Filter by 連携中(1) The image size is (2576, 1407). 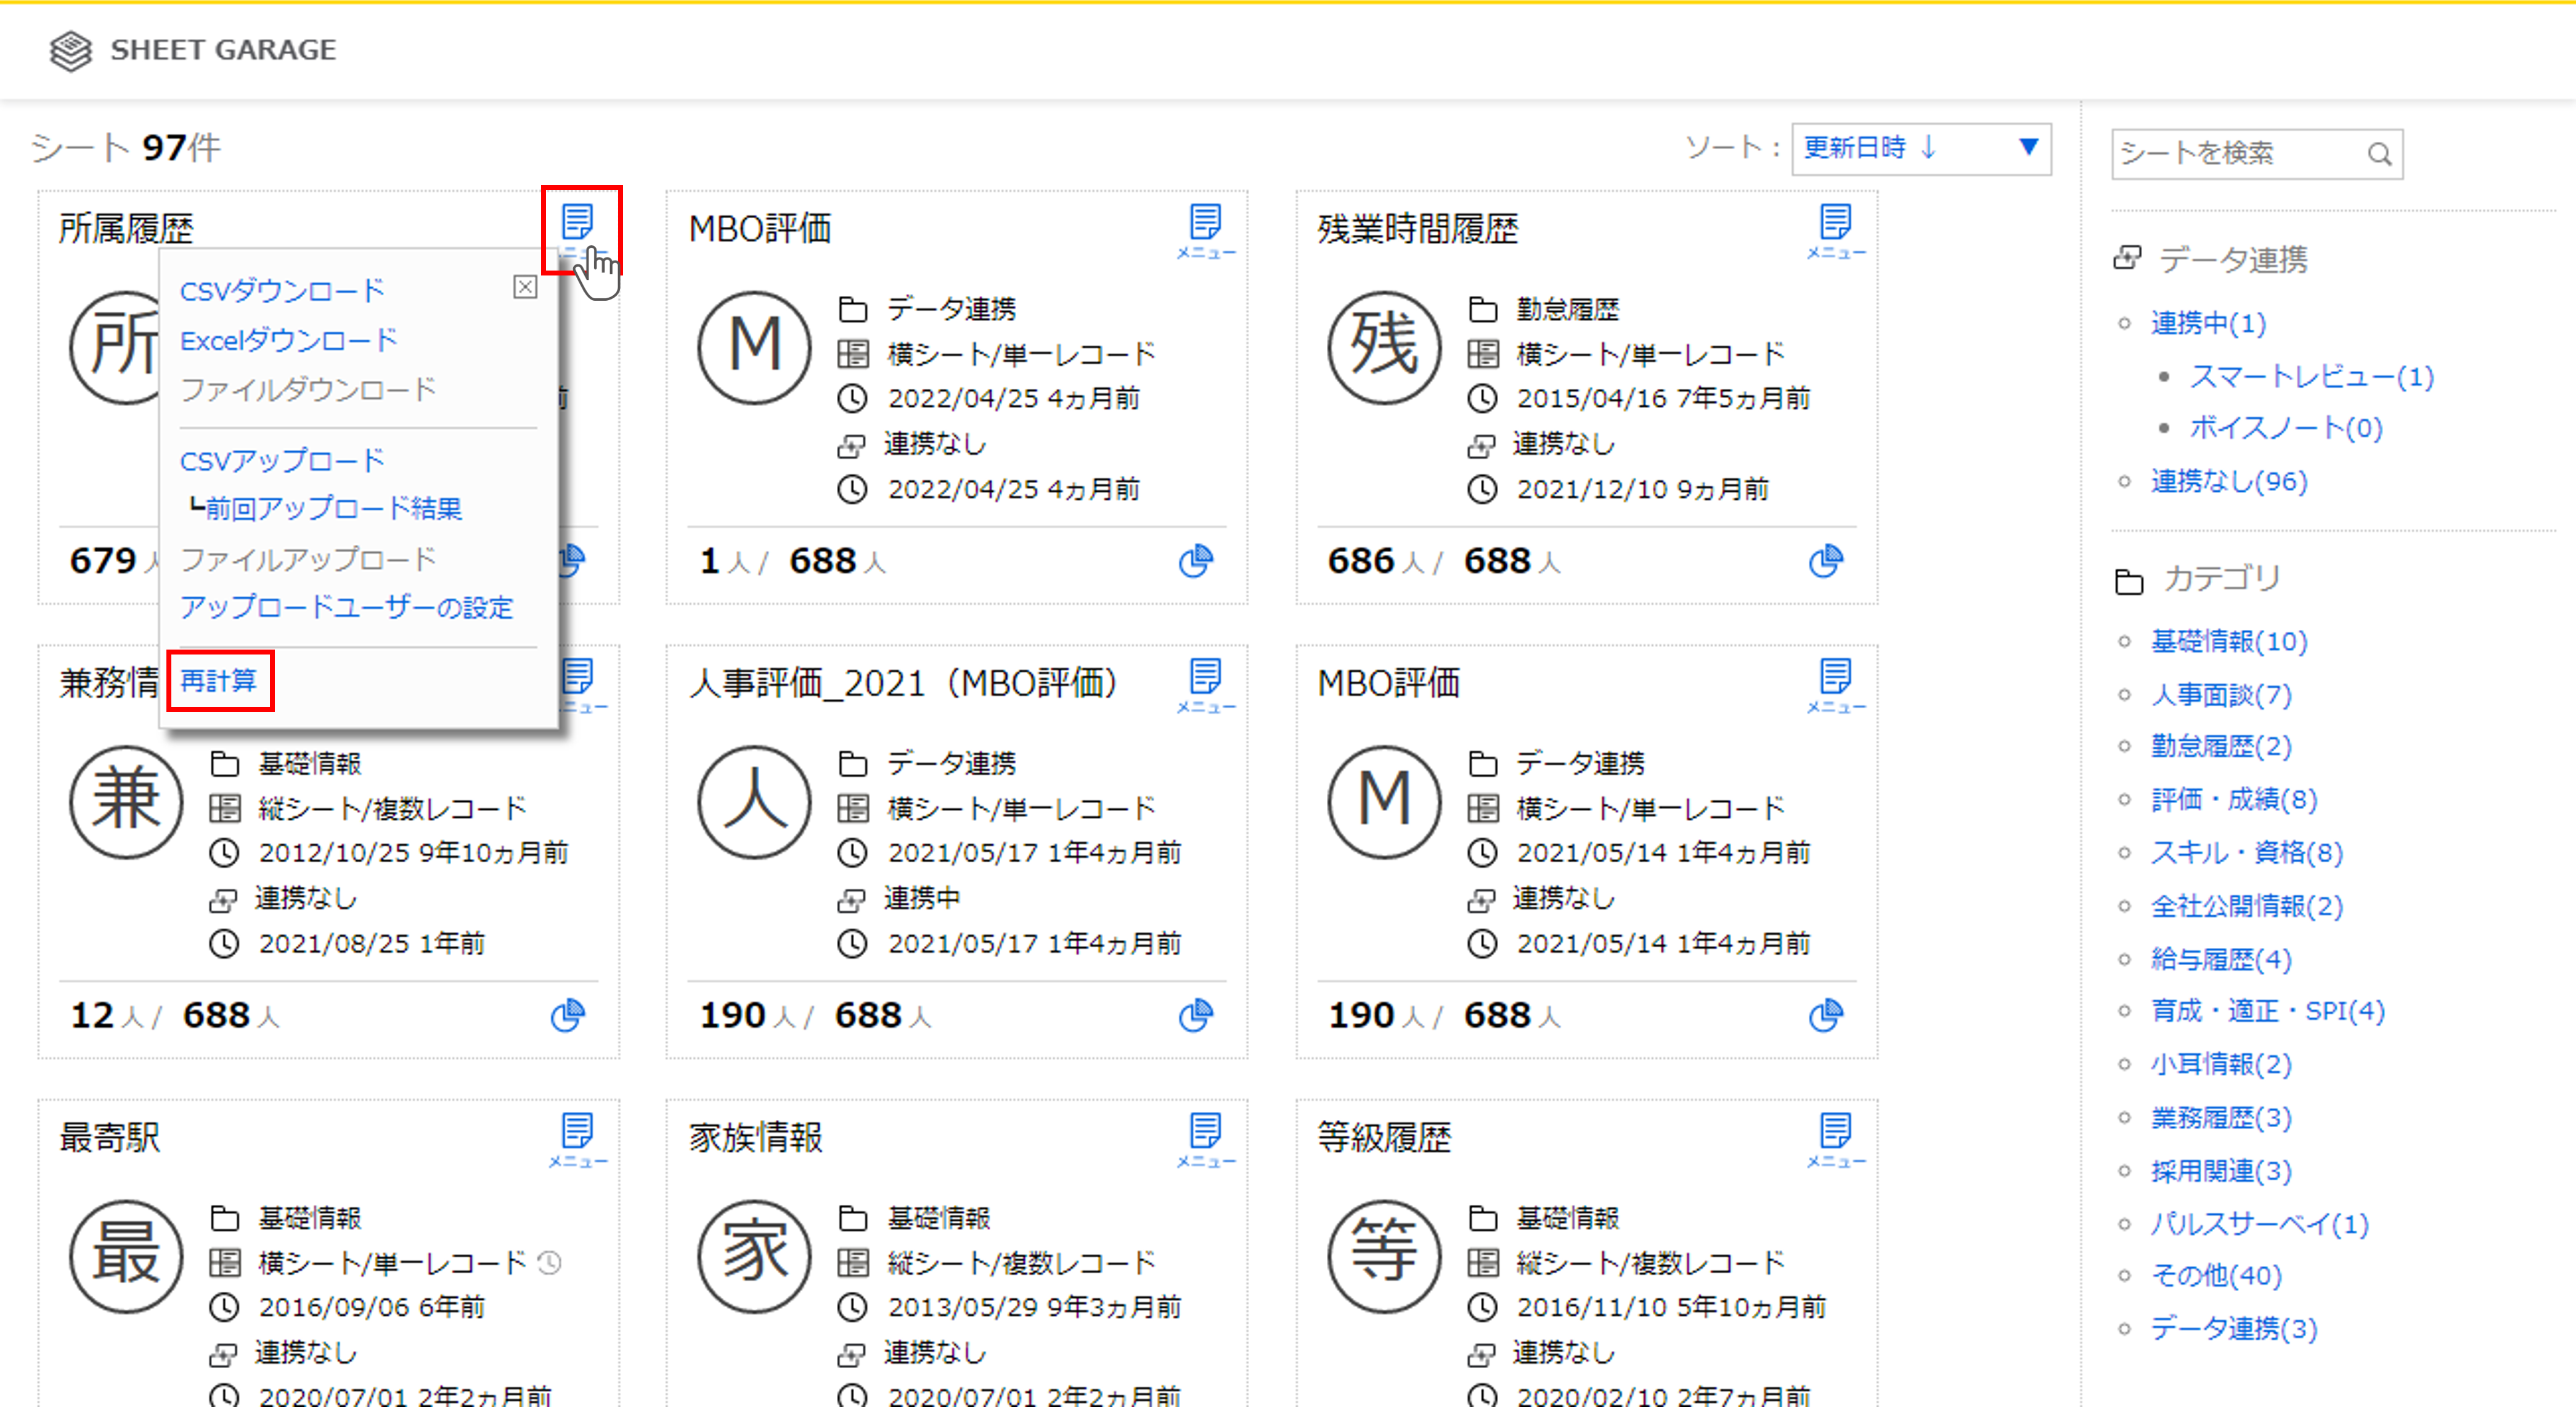pos(2208,323)
